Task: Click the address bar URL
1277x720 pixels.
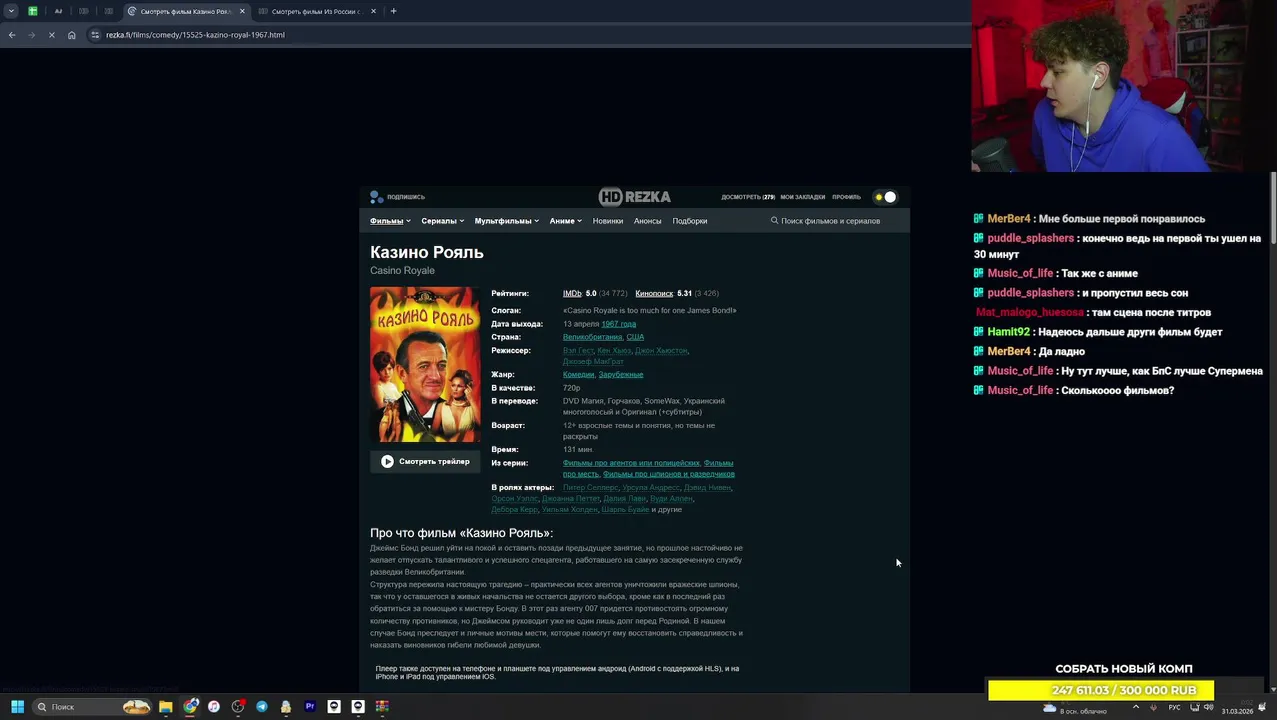Action: (x=195, y=35)
